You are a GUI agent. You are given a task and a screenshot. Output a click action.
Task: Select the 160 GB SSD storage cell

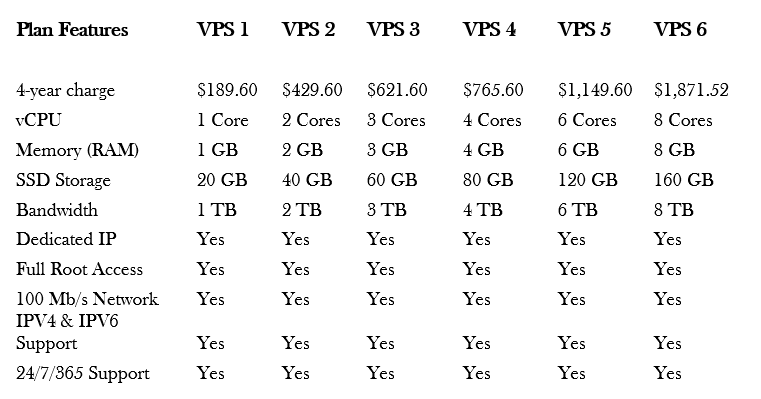pyautogui.click(x=684, y=180)
